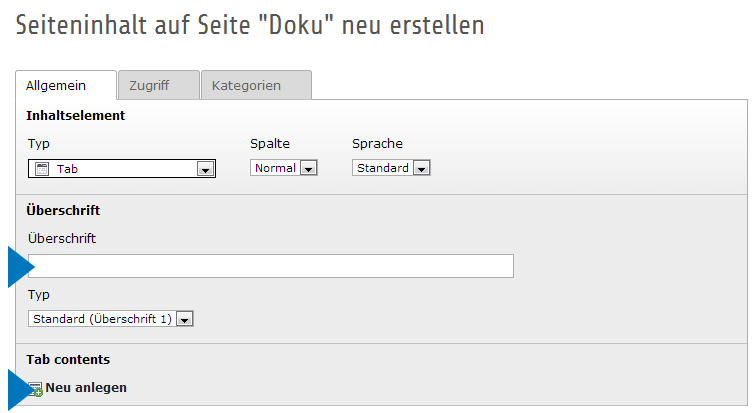
Task: Switch to the Allgemein tab
Action: point(56,86)
